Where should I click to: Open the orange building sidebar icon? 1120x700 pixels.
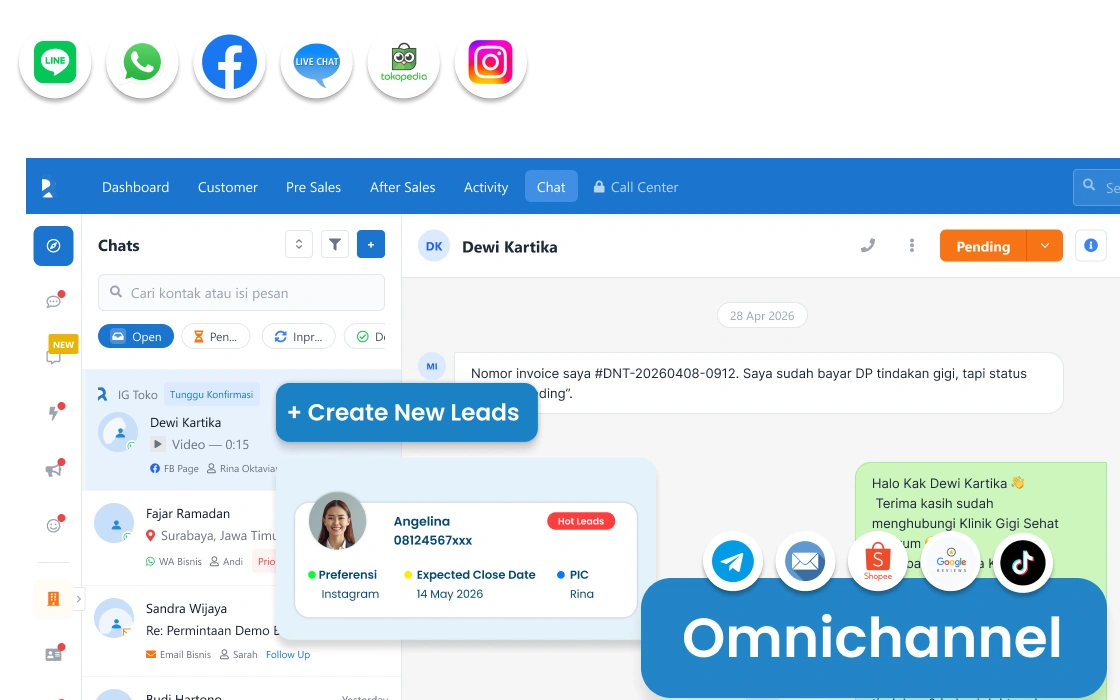click(x=54, y=599)
